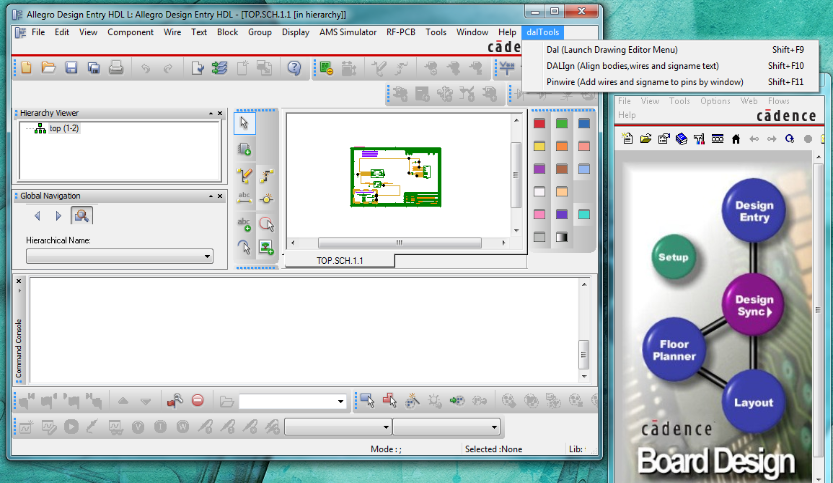This screenshot has height=483, width=833.
Task: Click the new document icon in toolbar
Action: coord(26,68)
